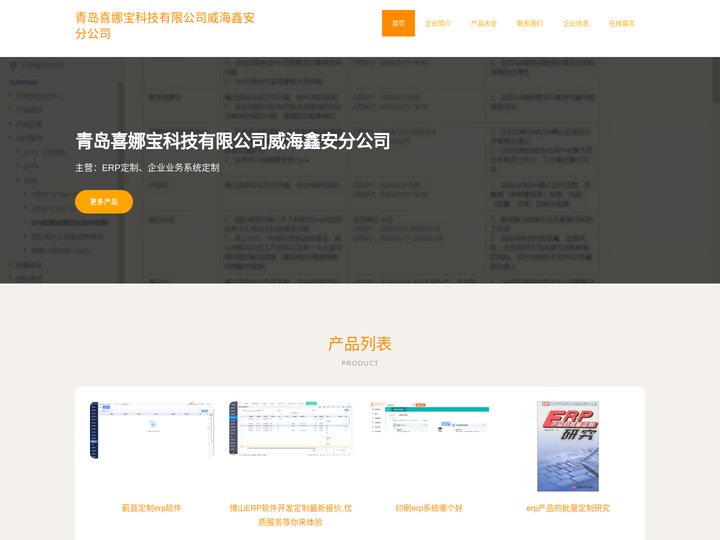Go to the 企业简介 menu item
The height and width of the screenshot is (540, 720).
pos(438,23)
